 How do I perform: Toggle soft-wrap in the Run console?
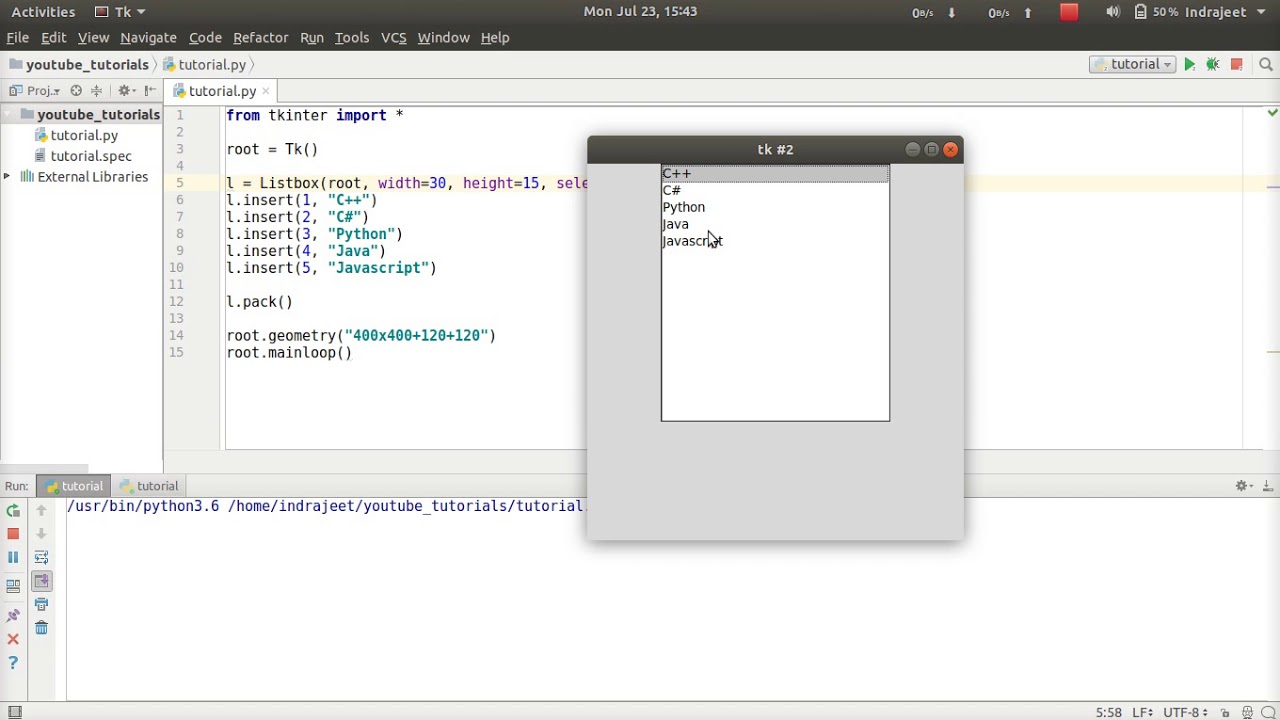tap(41, 557)
